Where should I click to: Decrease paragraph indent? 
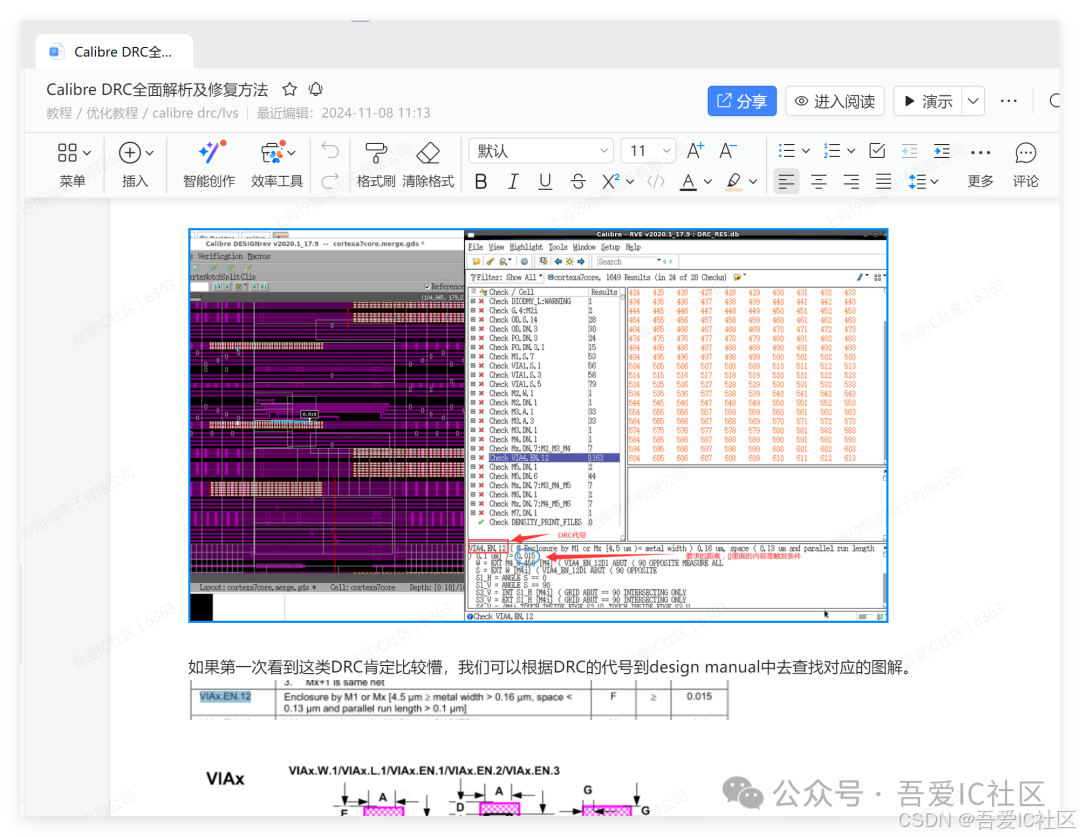(909, 151)
